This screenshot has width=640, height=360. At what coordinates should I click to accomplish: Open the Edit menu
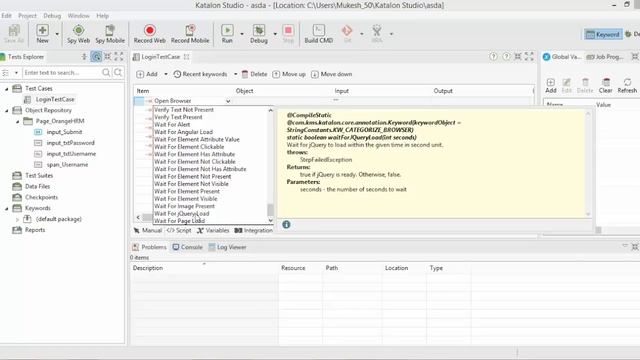click(7, 16)
